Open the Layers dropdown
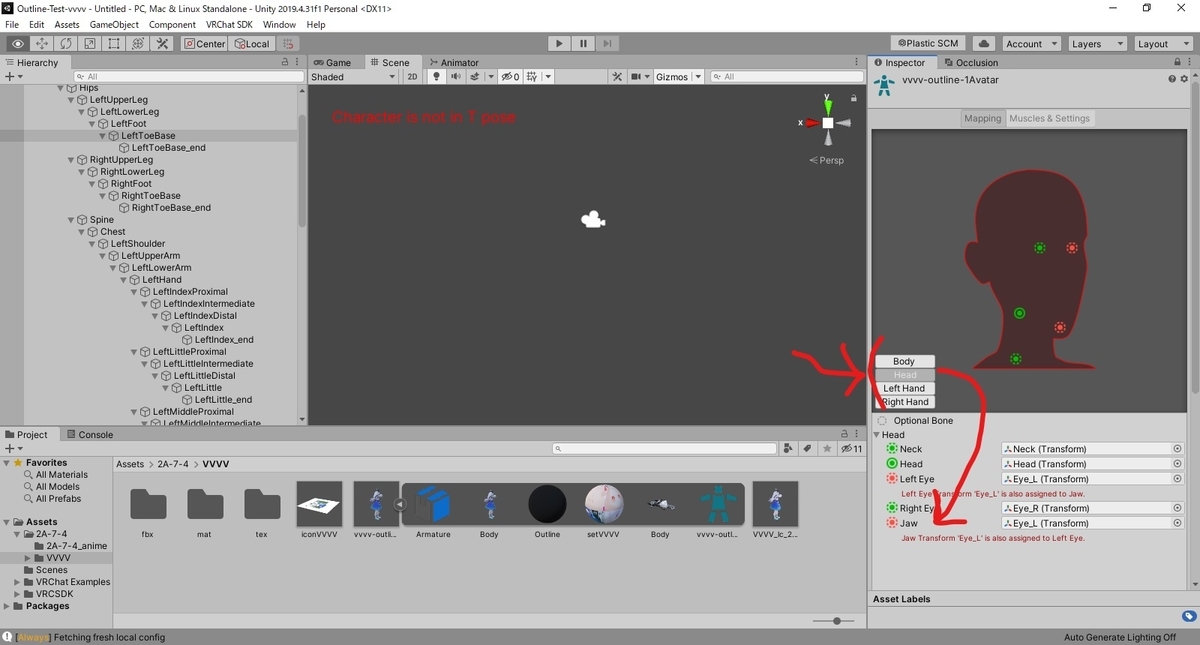 click(x=1097, y=44)
